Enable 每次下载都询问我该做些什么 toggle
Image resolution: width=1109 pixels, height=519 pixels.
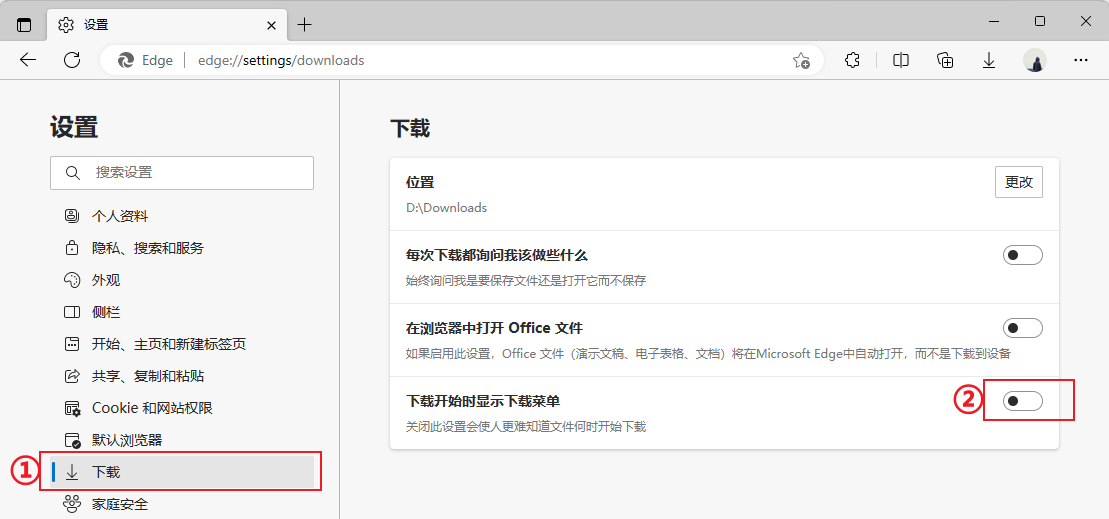(x=1022, y=255)
